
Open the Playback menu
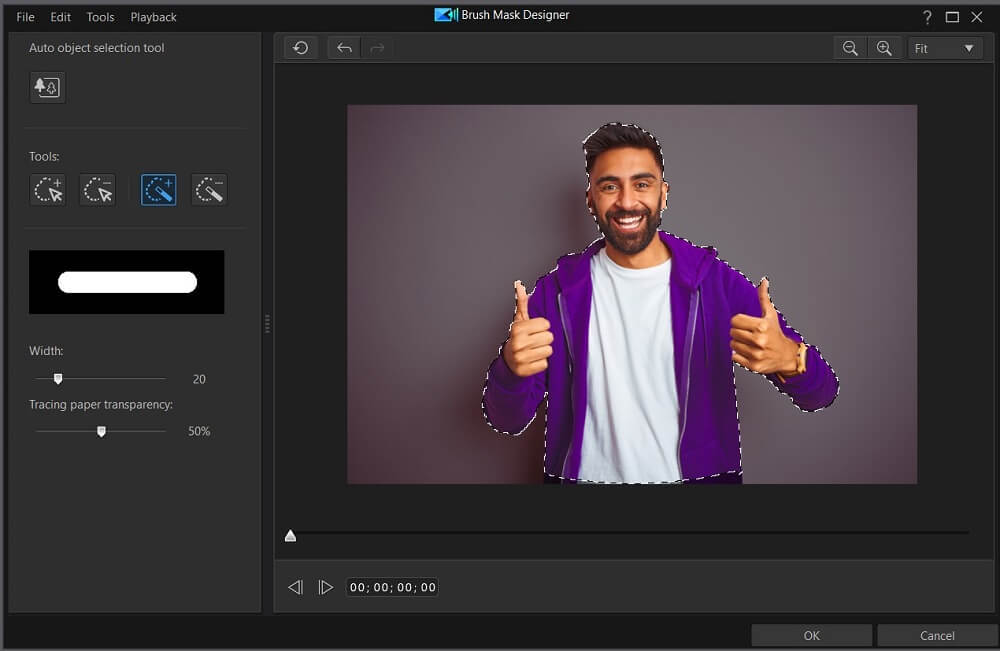pos(153,17)
